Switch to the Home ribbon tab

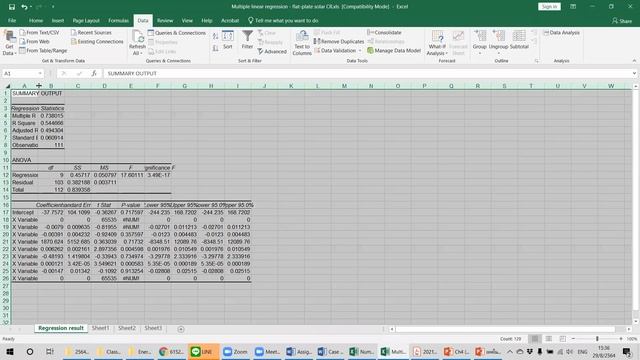click(36, 20)
